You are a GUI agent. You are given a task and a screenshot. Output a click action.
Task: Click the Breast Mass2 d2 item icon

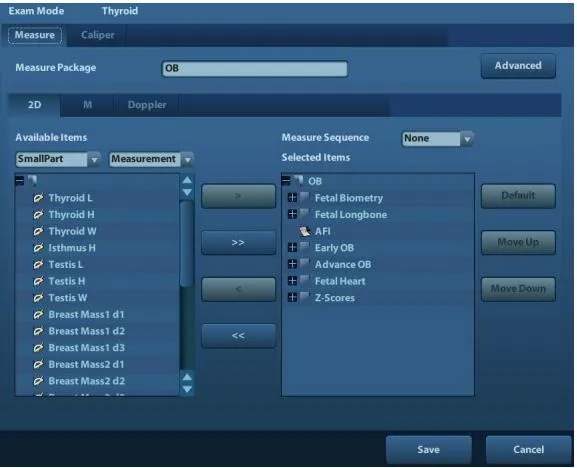click(38, 381)
